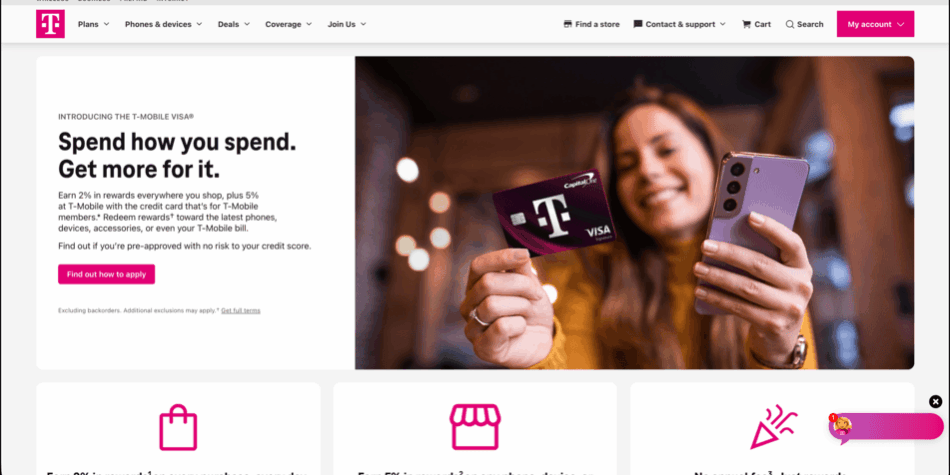Image resolution: width=950 pixels, height=475 pixels.
Task: Open the shopping Cart icon
Action: [746, 24]
